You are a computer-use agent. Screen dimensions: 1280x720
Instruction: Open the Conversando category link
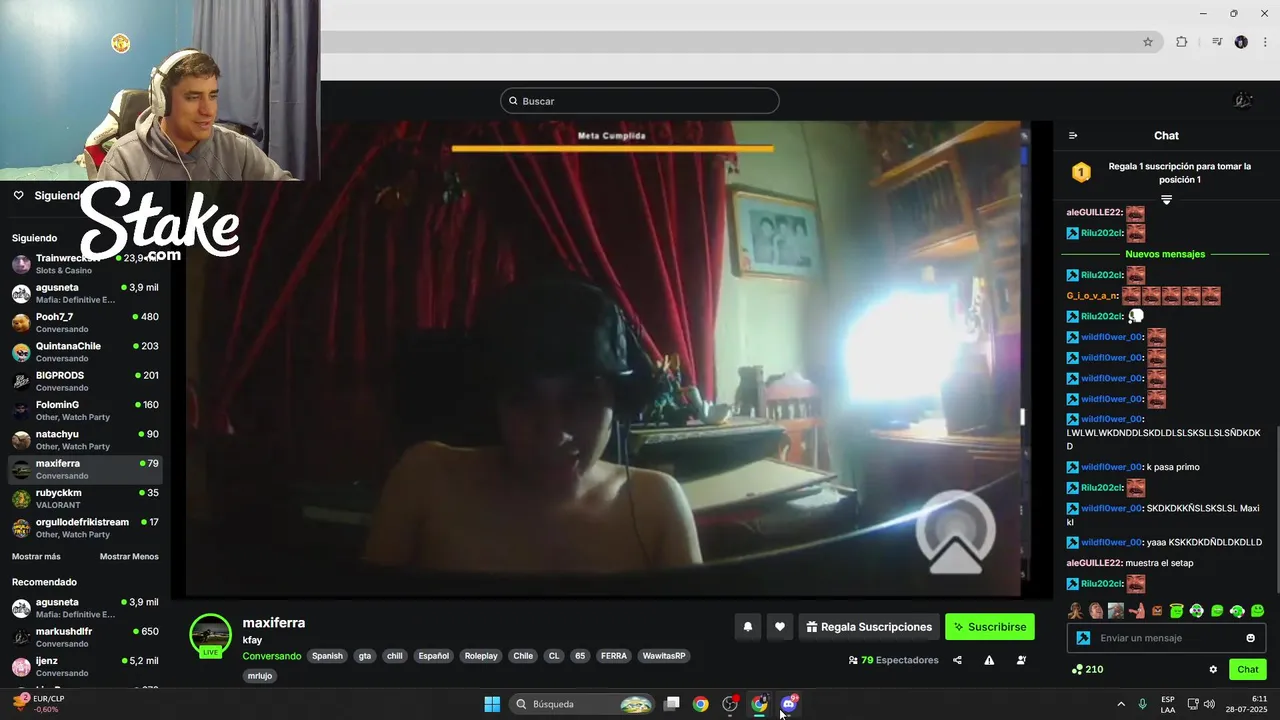271,656
